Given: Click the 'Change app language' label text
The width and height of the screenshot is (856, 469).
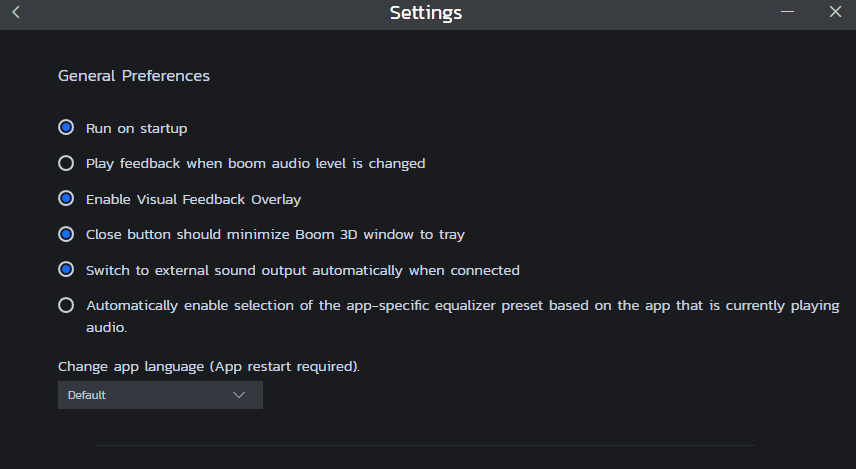Looking at the screenshot, I should point(208,366).
